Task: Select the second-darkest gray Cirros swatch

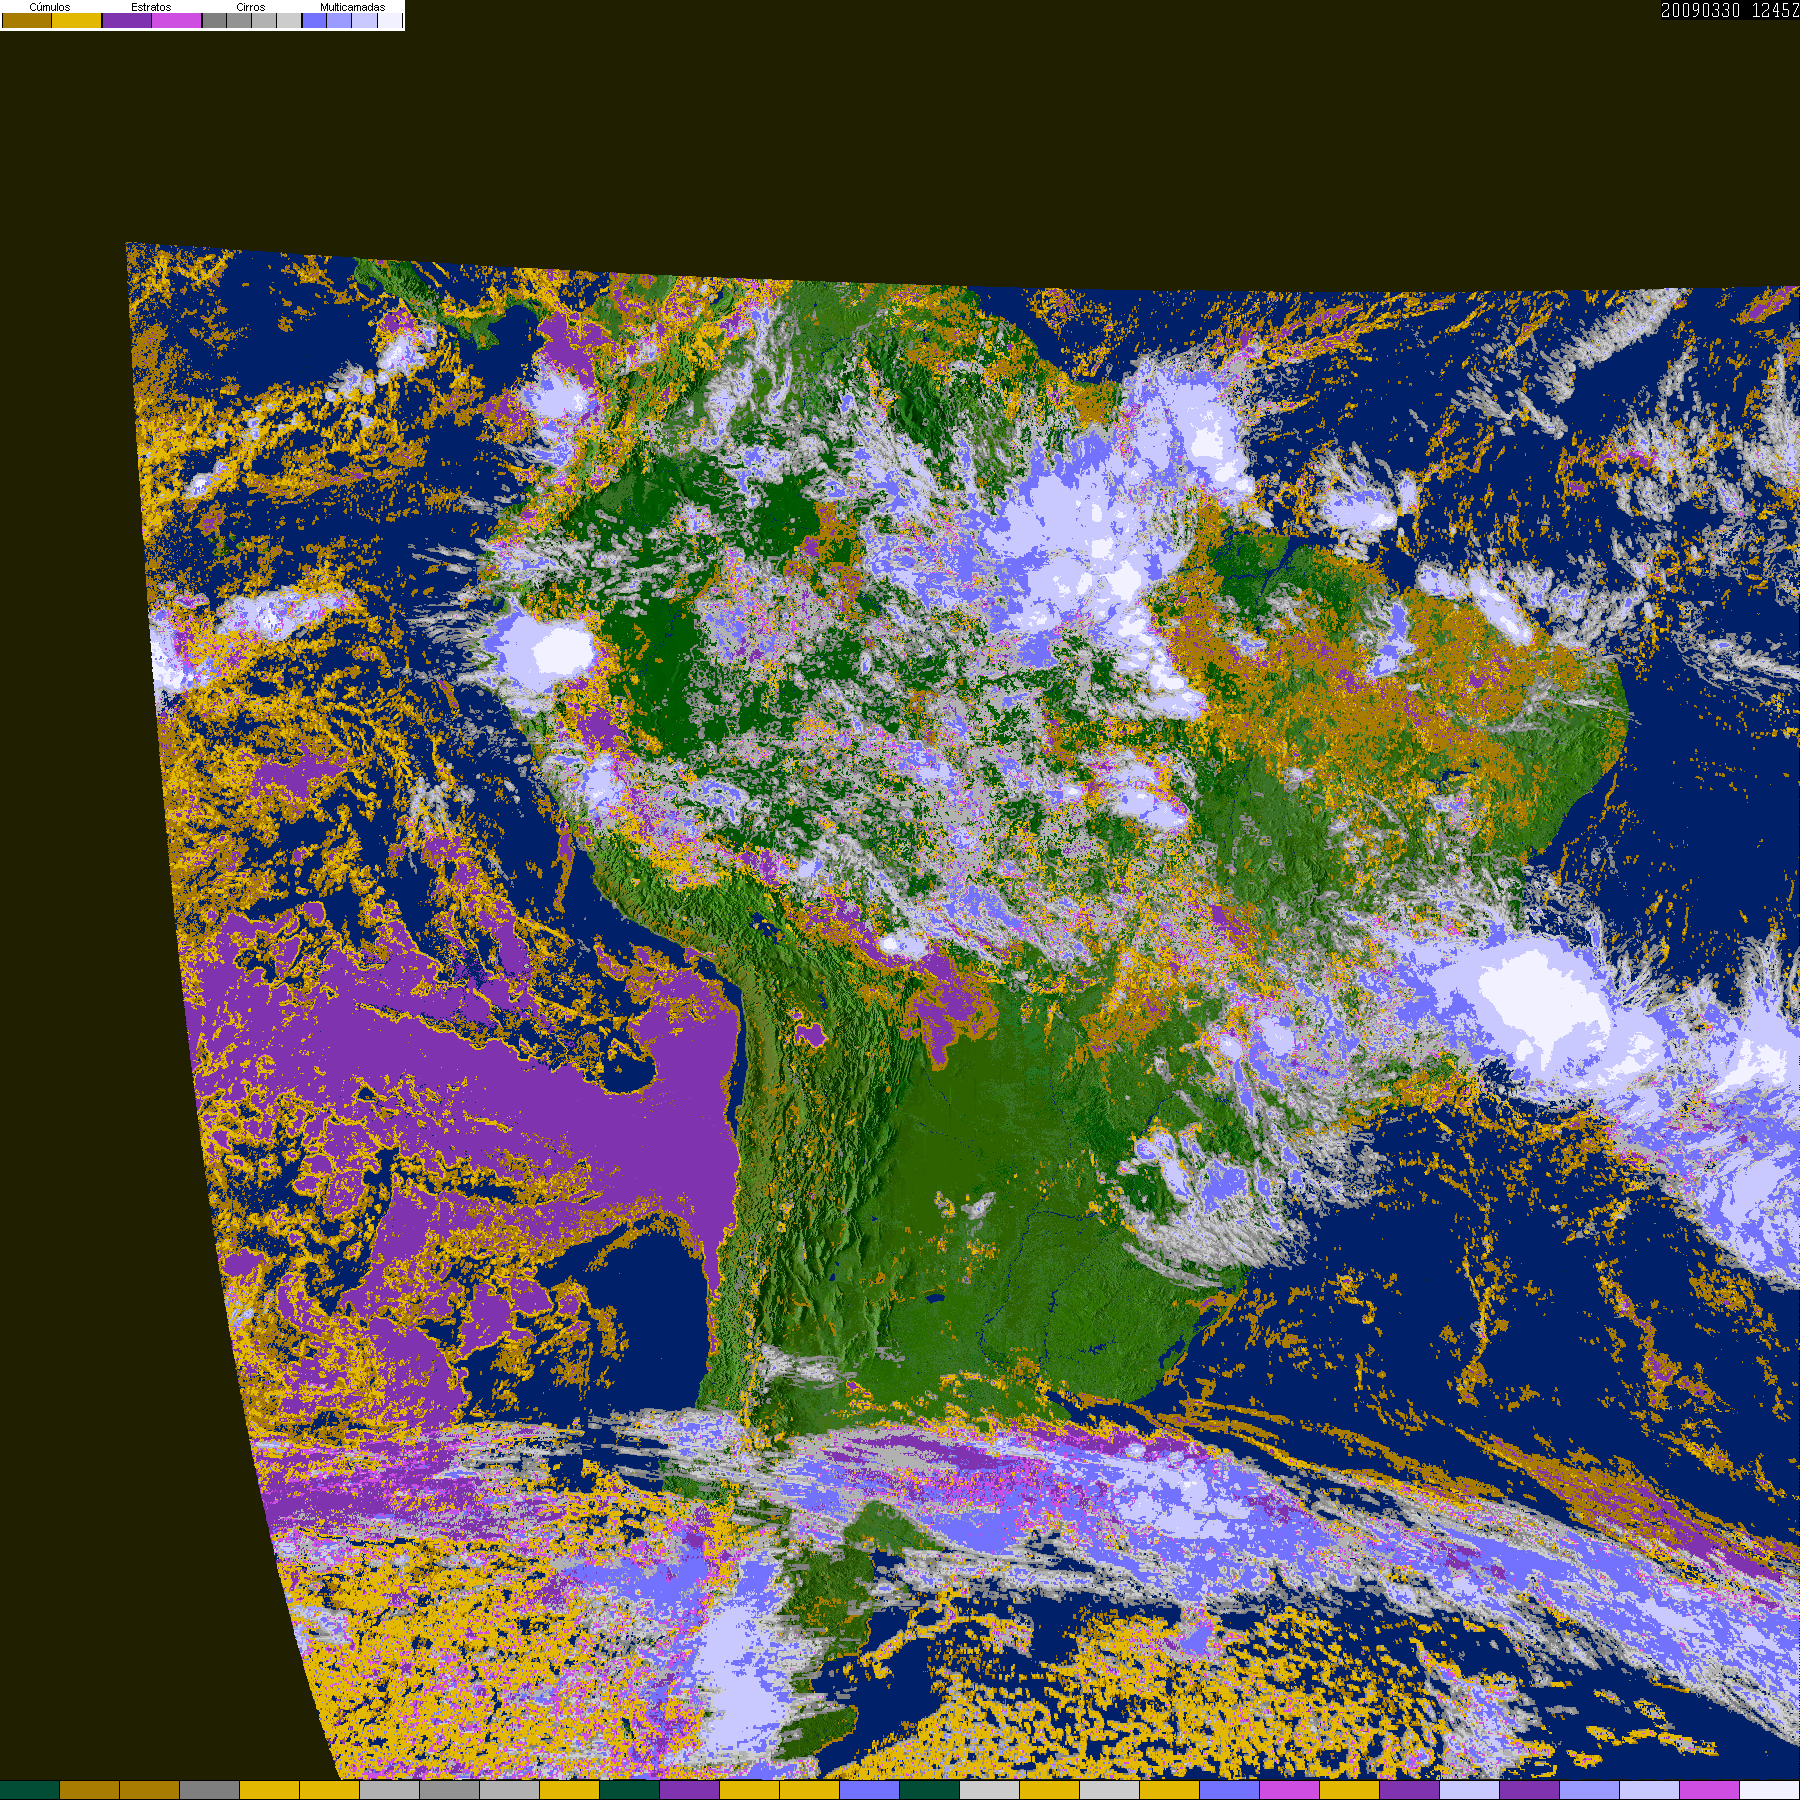Action: tap(239, 21)
